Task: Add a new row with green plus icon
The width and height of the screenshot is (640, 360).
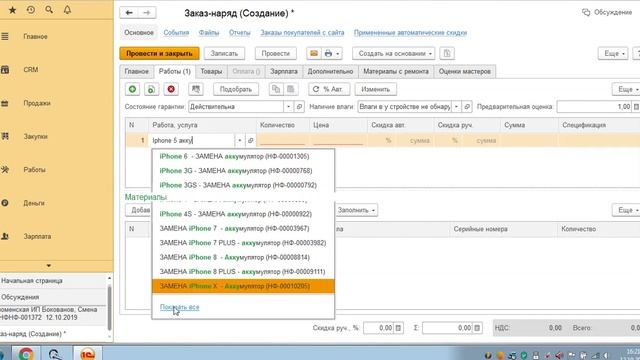Action: point(132,89)
